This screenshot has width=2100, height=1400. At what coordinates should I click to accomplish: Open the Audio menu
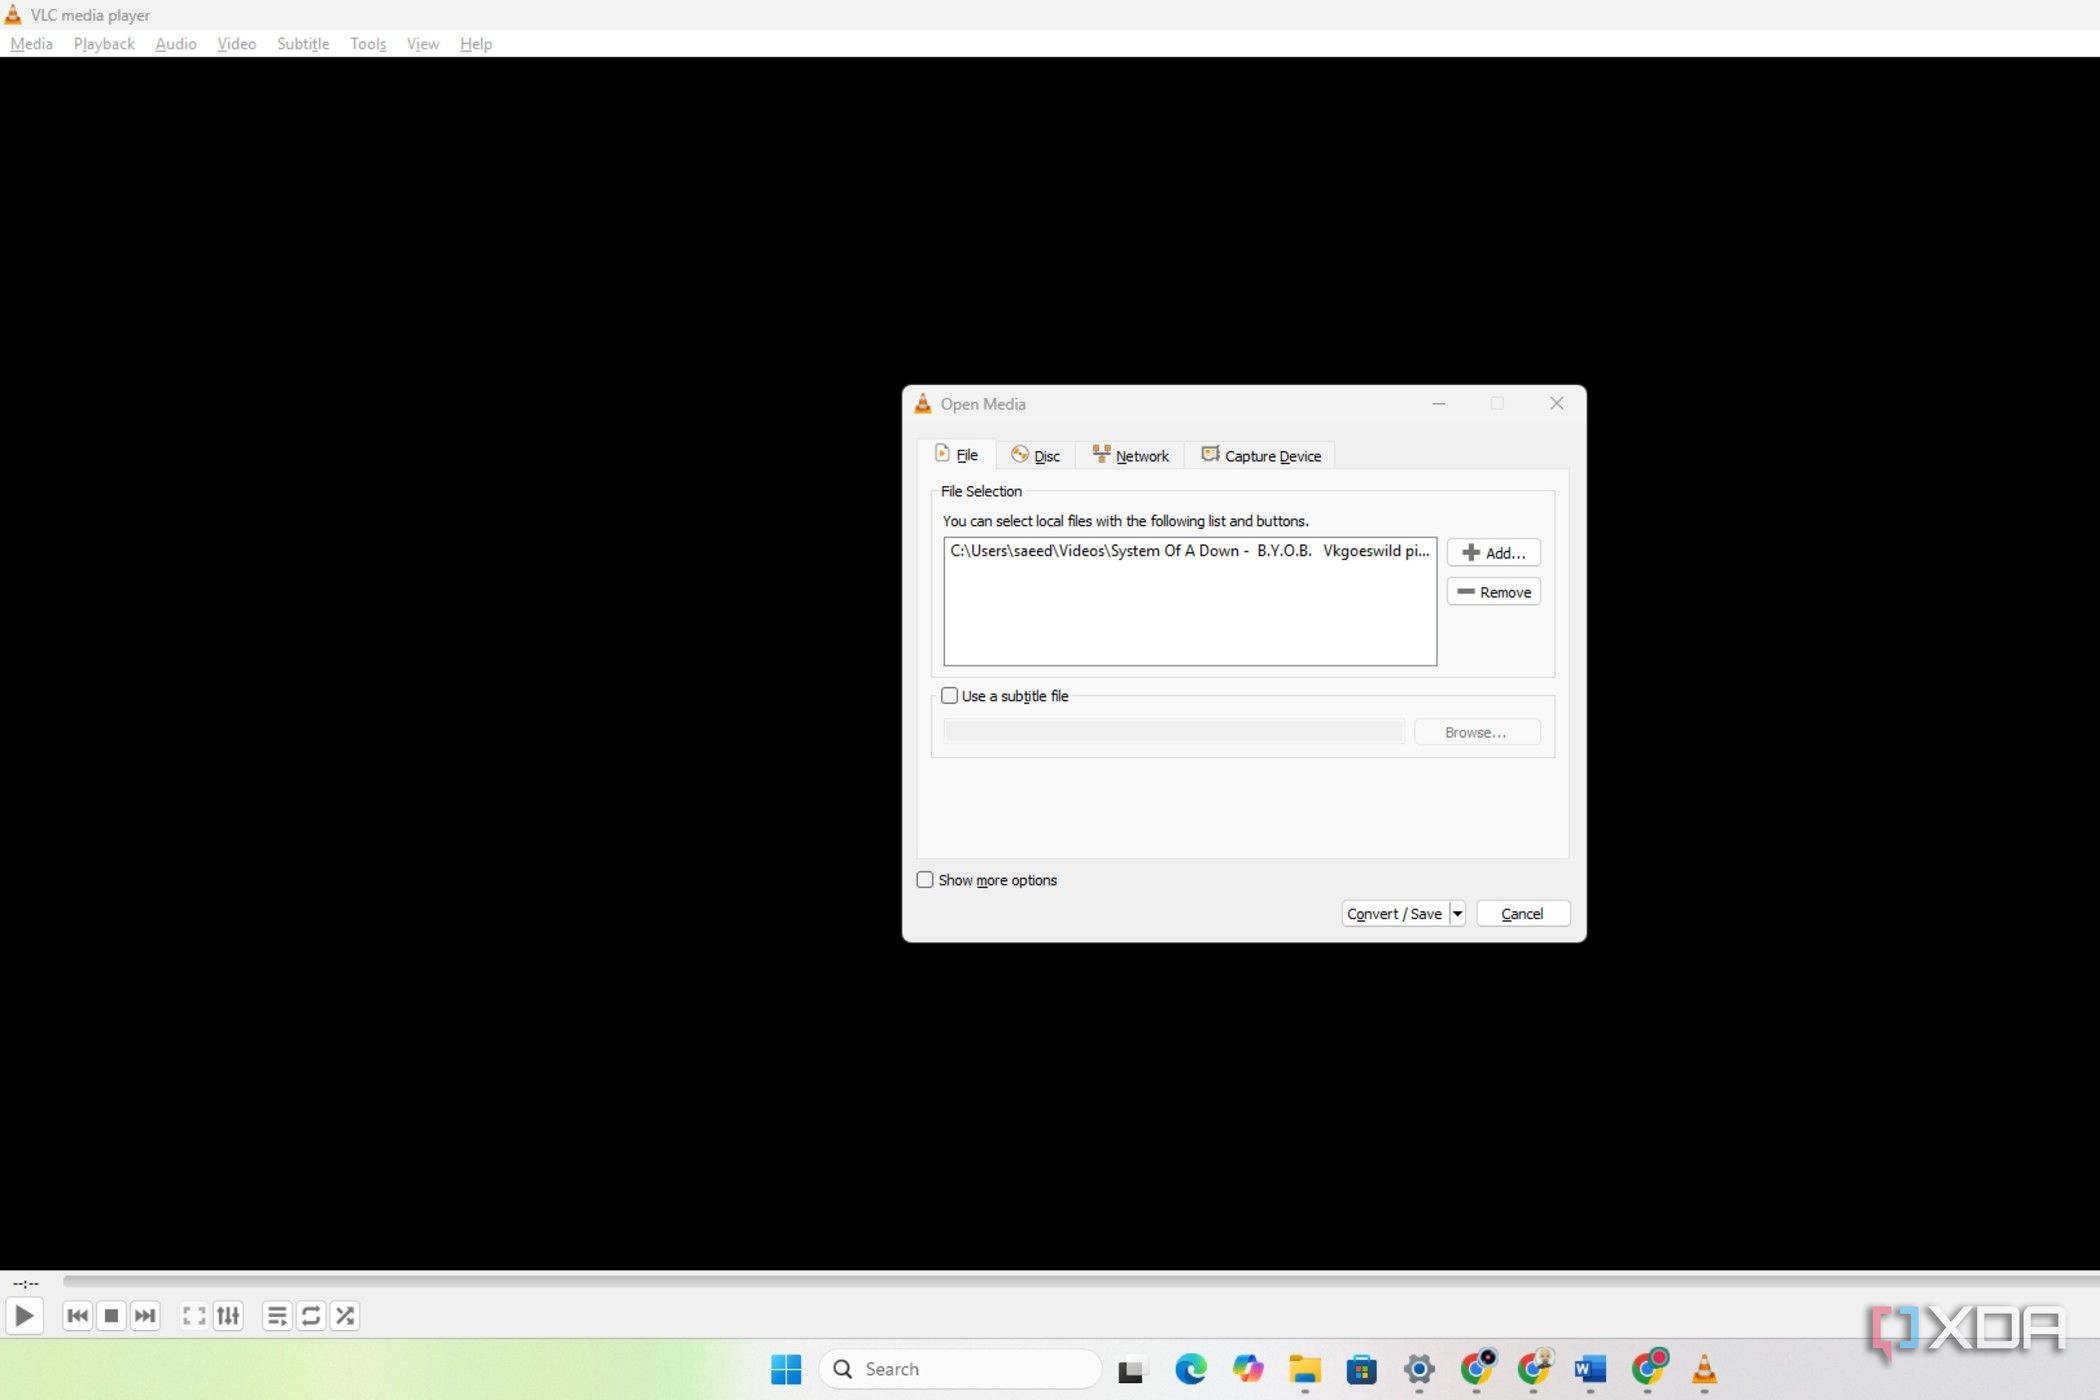tap(176, 44)
